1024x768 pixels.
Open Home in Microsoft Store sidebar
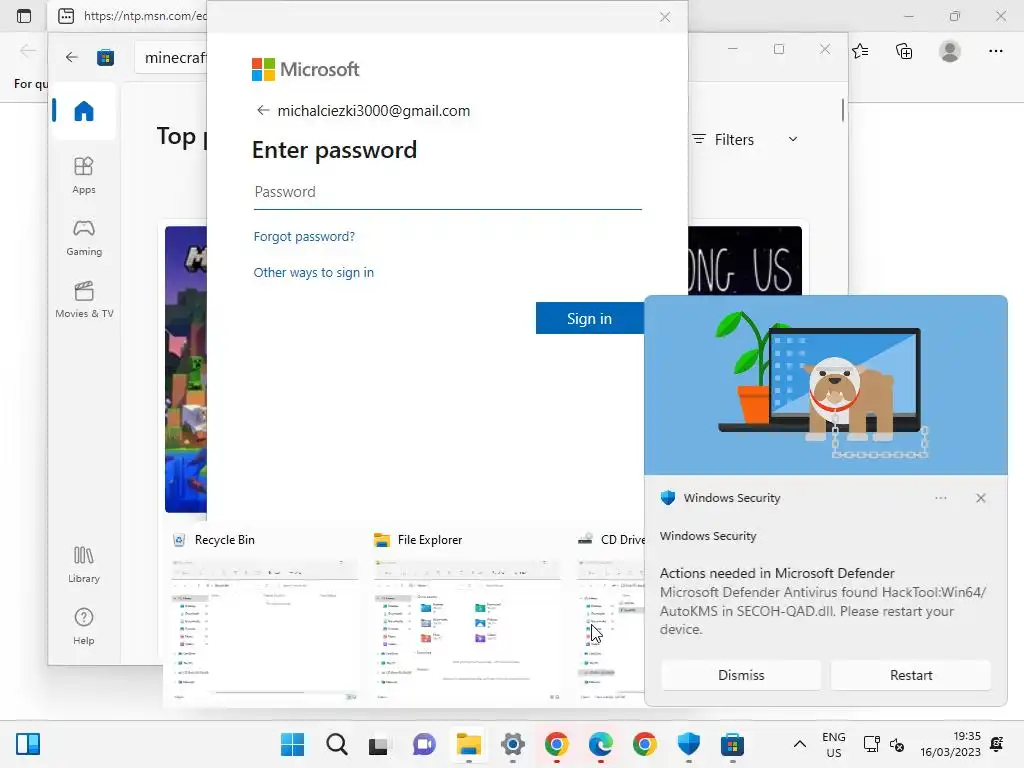[x=84, y=111]
